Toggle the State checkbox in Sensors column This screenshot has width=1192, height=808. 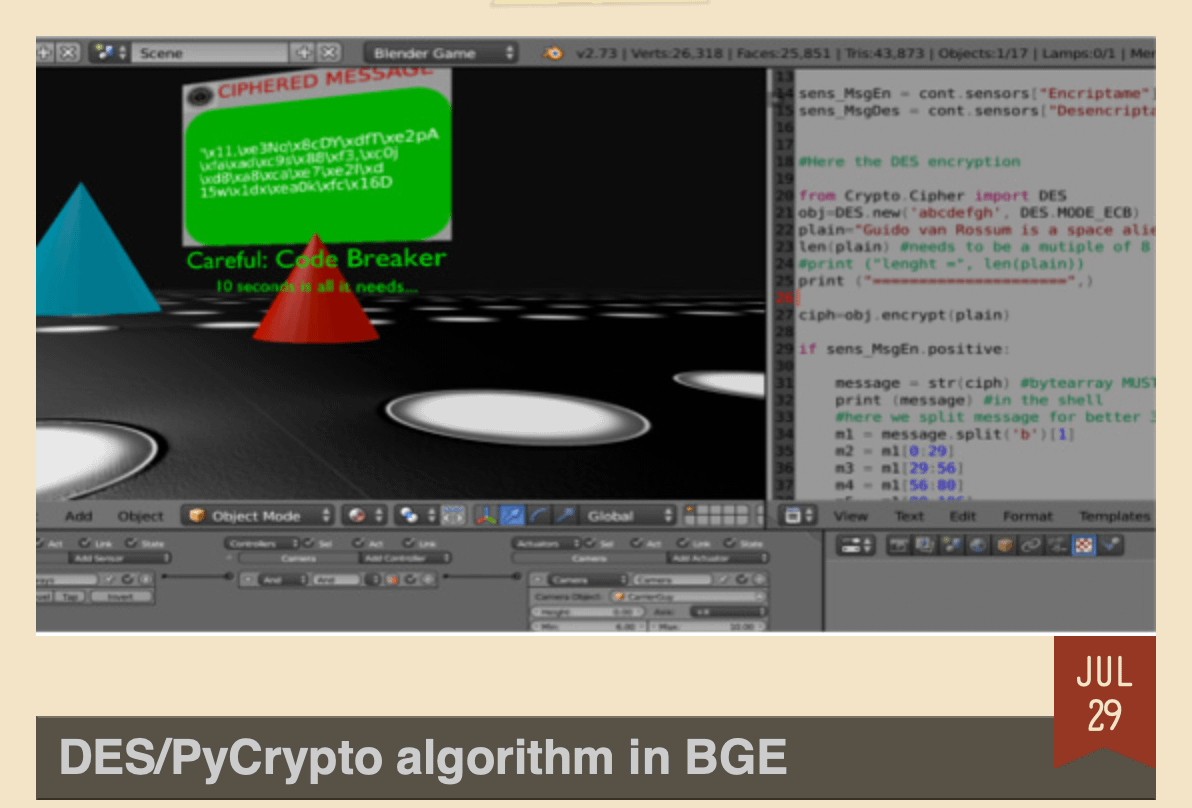pos(133,543)
